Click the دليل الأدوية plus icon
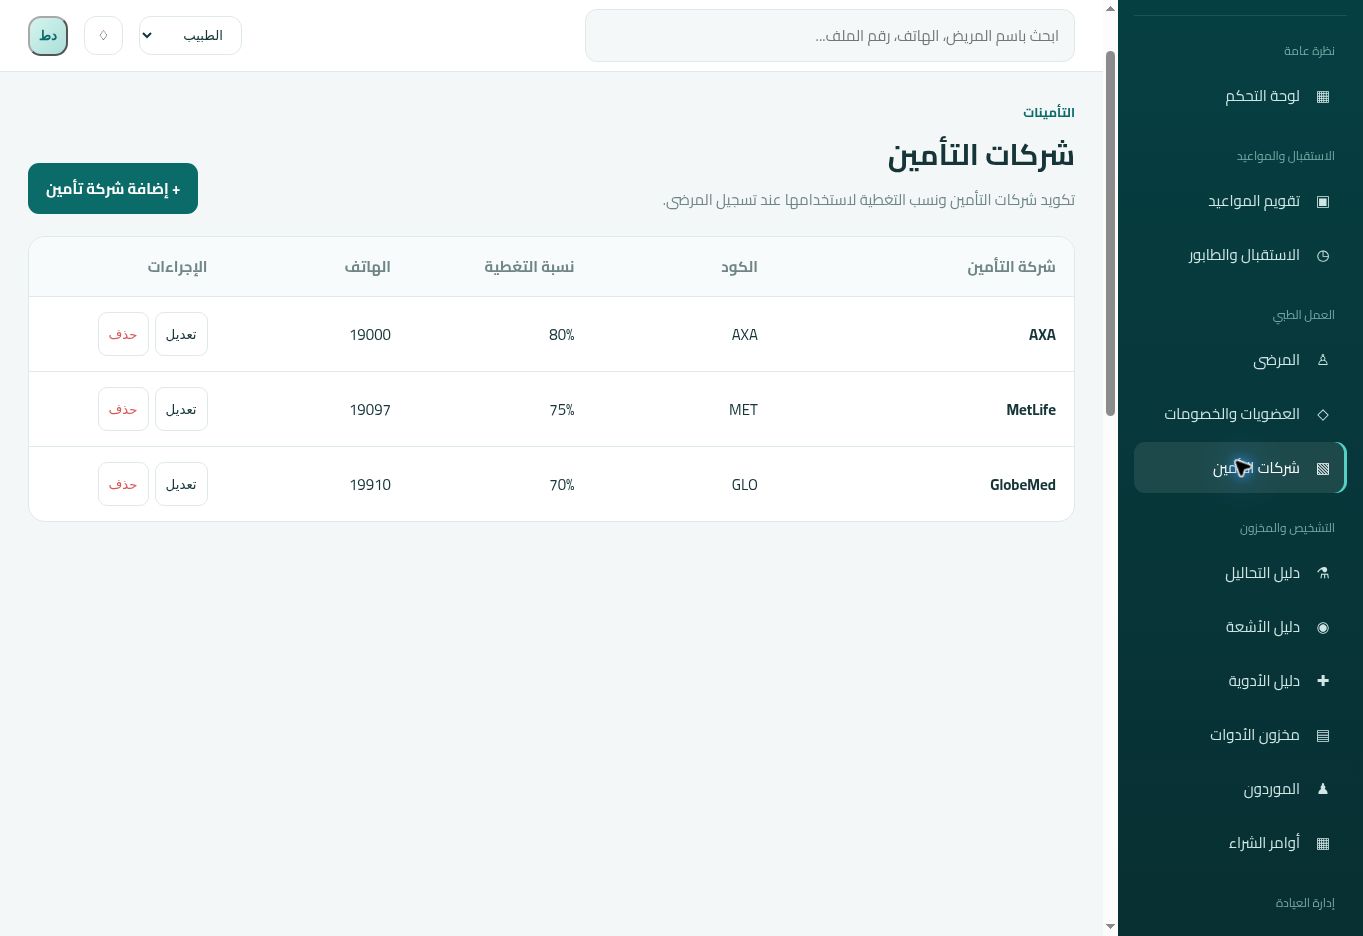This screenshot has height=936, width=1363. (x=1323, y=681)
